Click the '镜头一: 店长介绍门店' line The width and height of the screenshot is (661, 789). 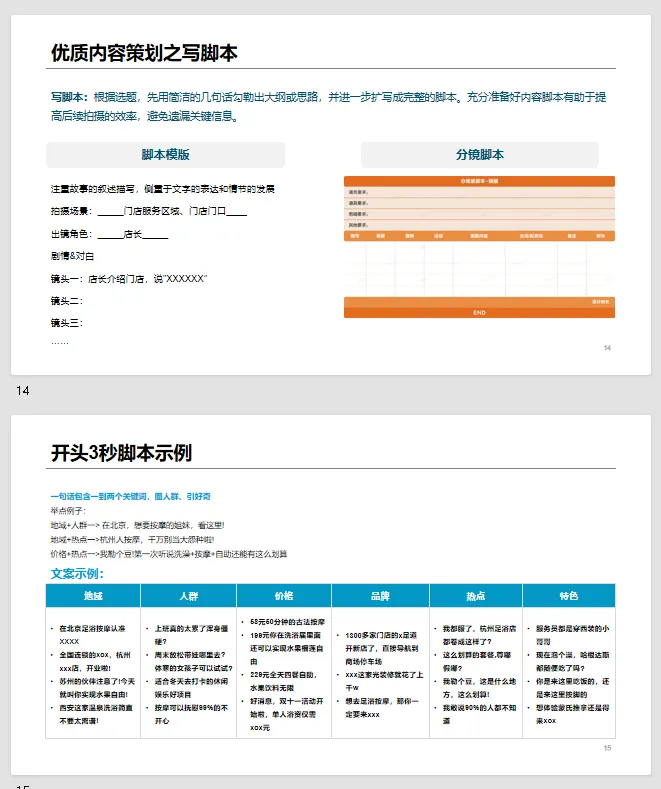[129, 278]
